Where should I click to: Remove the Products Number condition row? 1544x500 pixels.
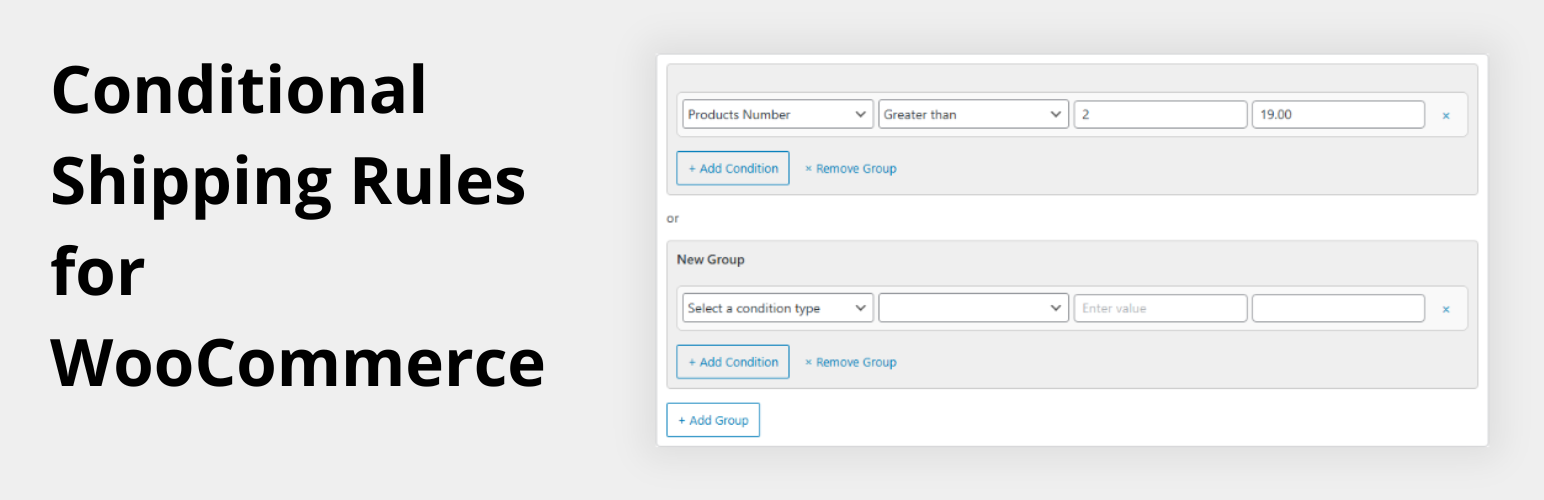point(1445,115)
